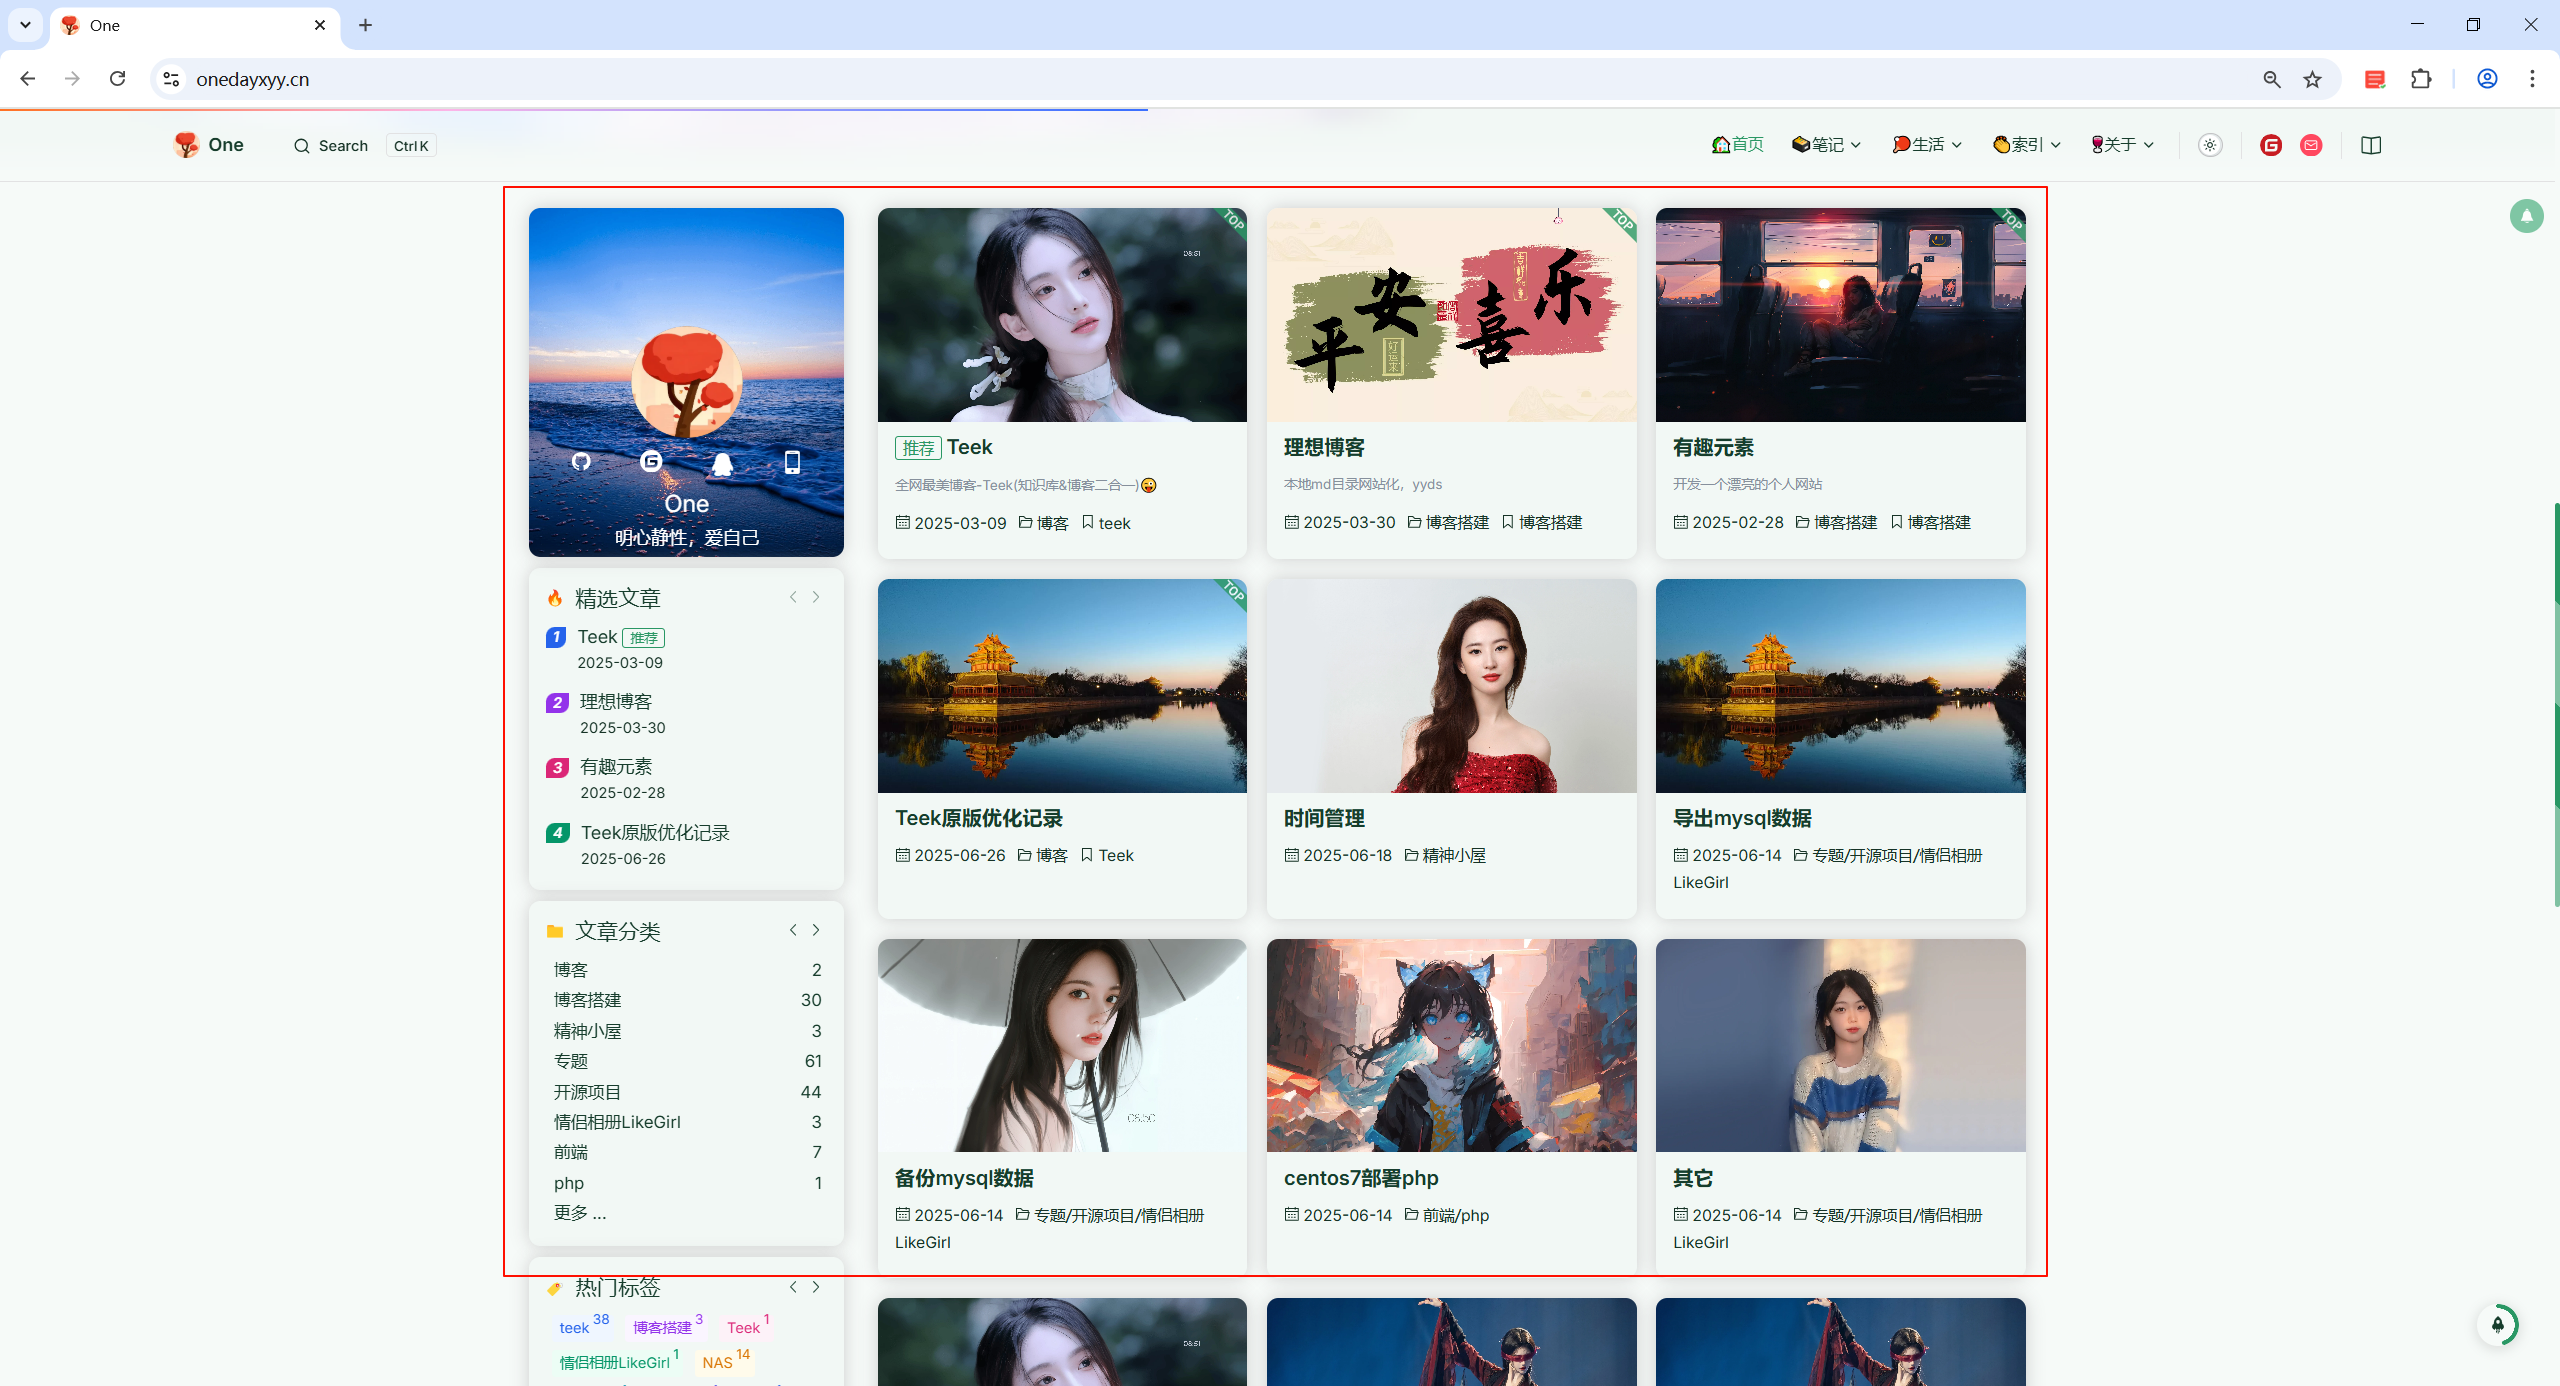Open the 理想博客 article title
This screenshot has width=2560, height=1386.
(1324, 447)
